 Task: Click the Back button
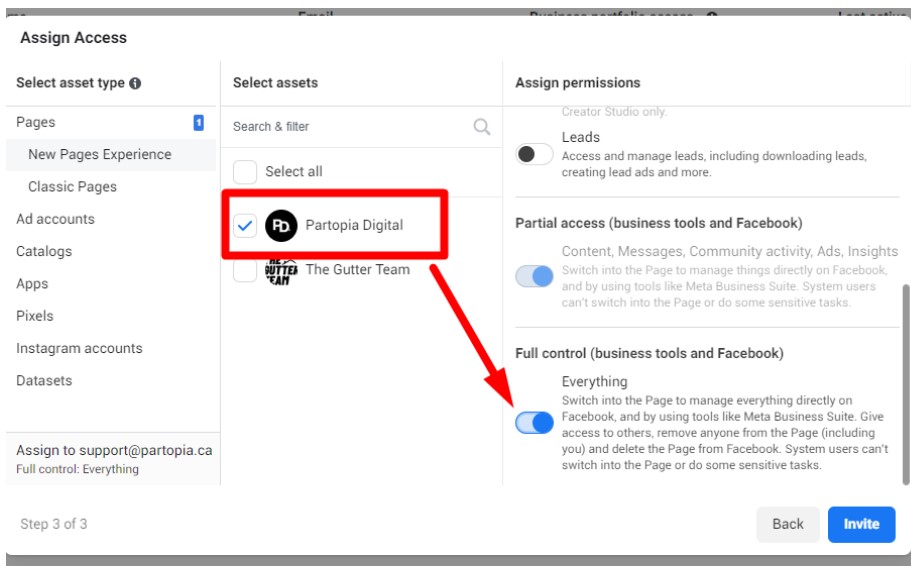point(788,524)
